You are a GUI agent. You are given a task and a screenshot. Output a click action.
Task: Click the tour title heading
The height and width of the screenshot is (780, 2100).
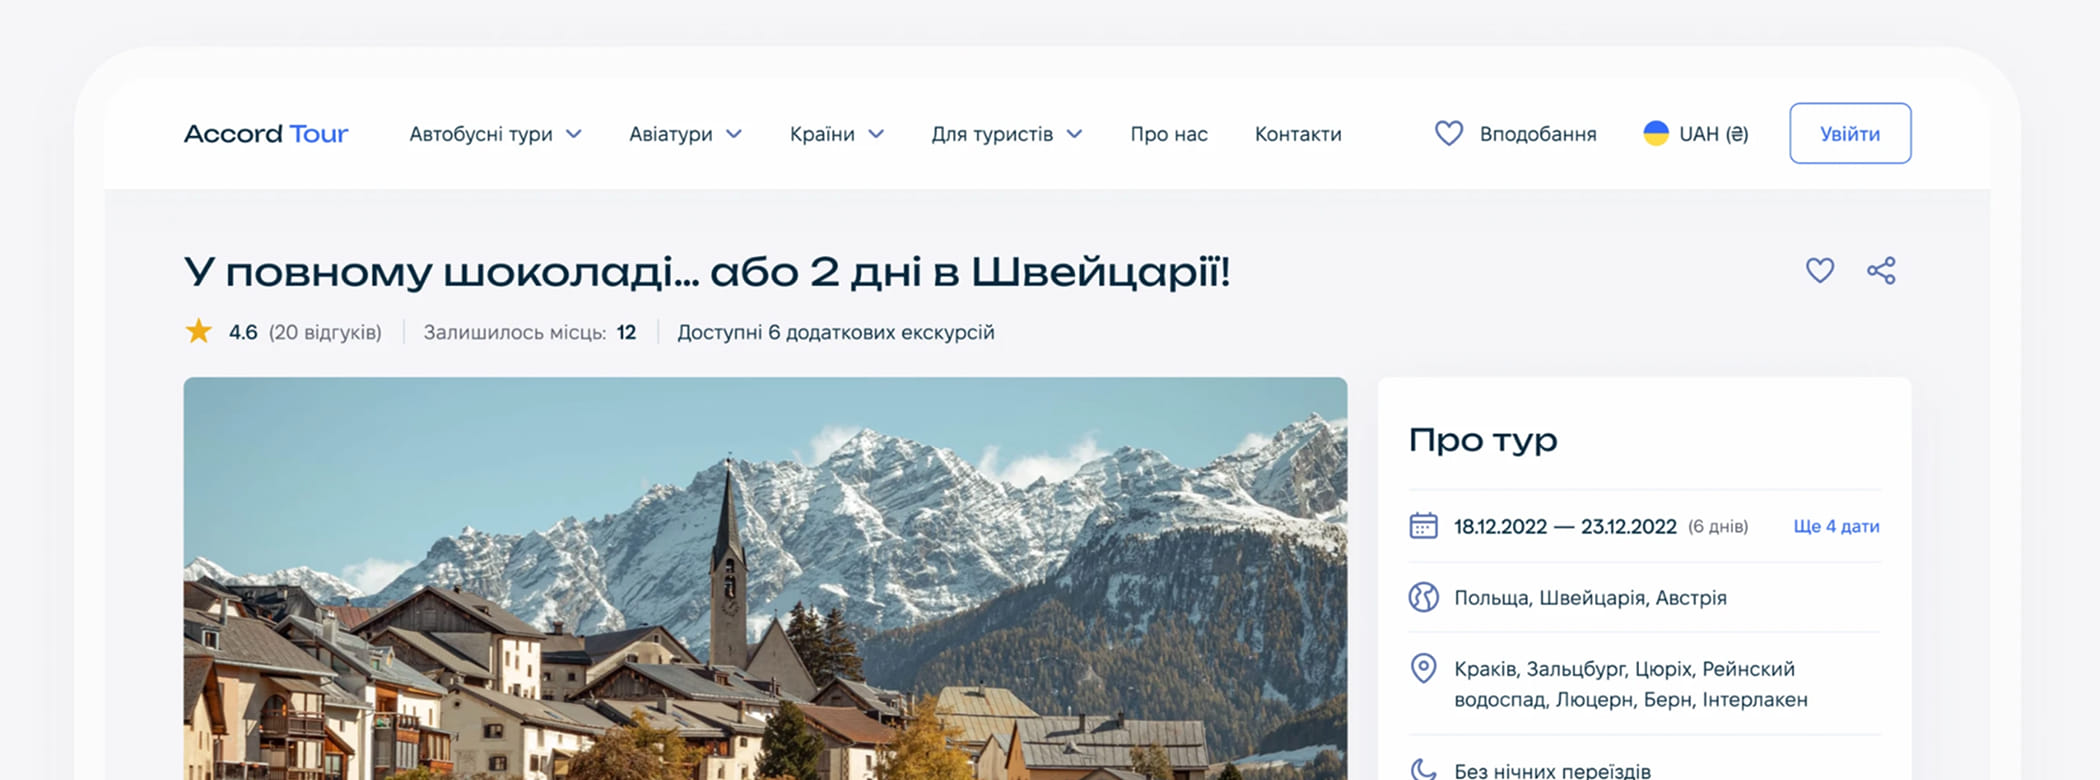pyautogui.click(x=707, y=271)
